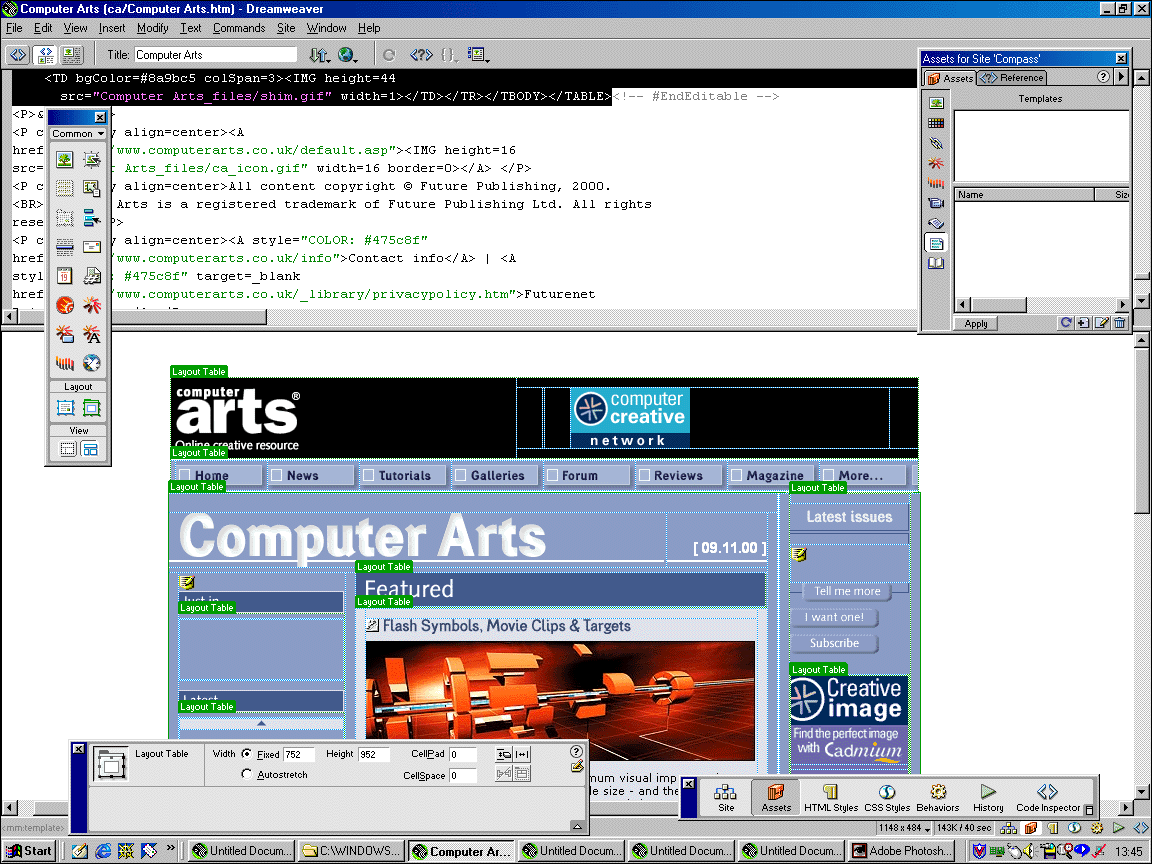Image resolution: width=1152 pixels, height=864 pixels.
Task: Open Code Inspector from launcher
Action: (x=1048, y=797)
